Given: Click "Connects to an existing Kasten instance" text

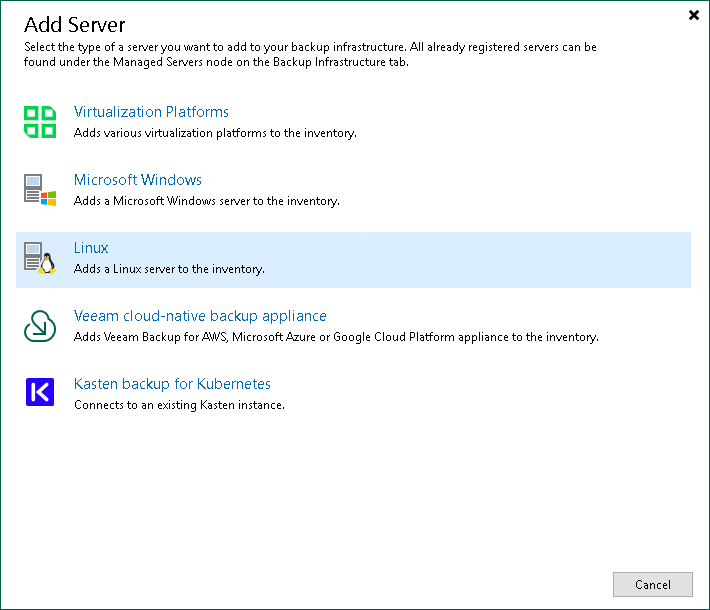Looking at the screenshot, I should tap(179, 405).
